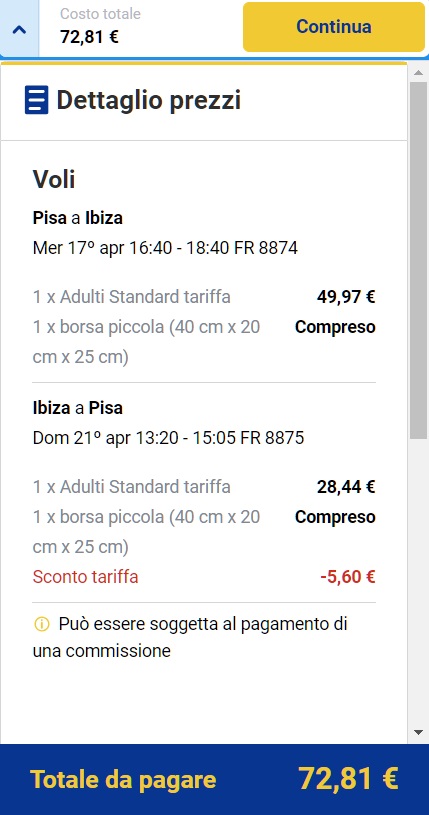Click the Totale da pagare bar
This screenshot has height=815, width=429.
point(214,780)
